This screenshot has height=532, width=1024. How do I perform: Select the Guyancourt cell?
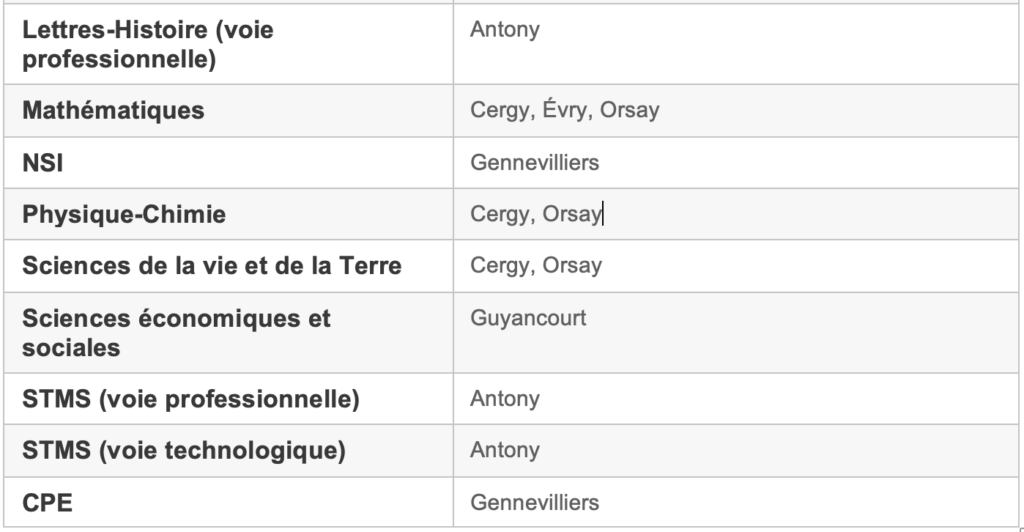pyautogui.click(x=528, y=318)
